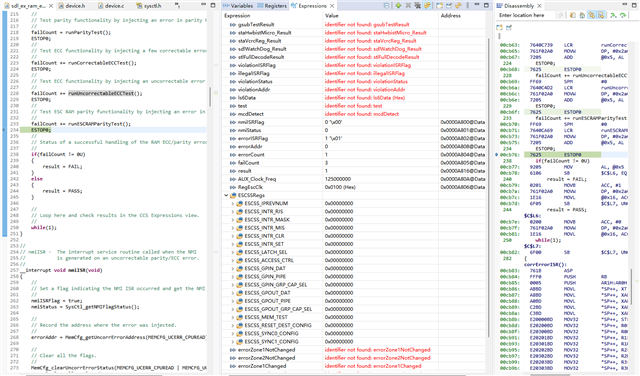
Task: Select the nmiISRFlag expression row
Action: [x=354, y=122]
